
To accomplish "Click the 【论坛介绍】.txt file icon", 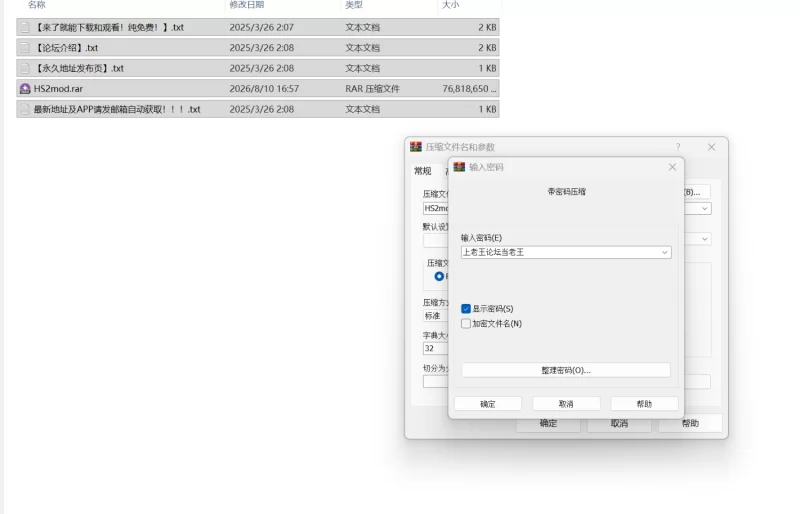I will [24, 48].
